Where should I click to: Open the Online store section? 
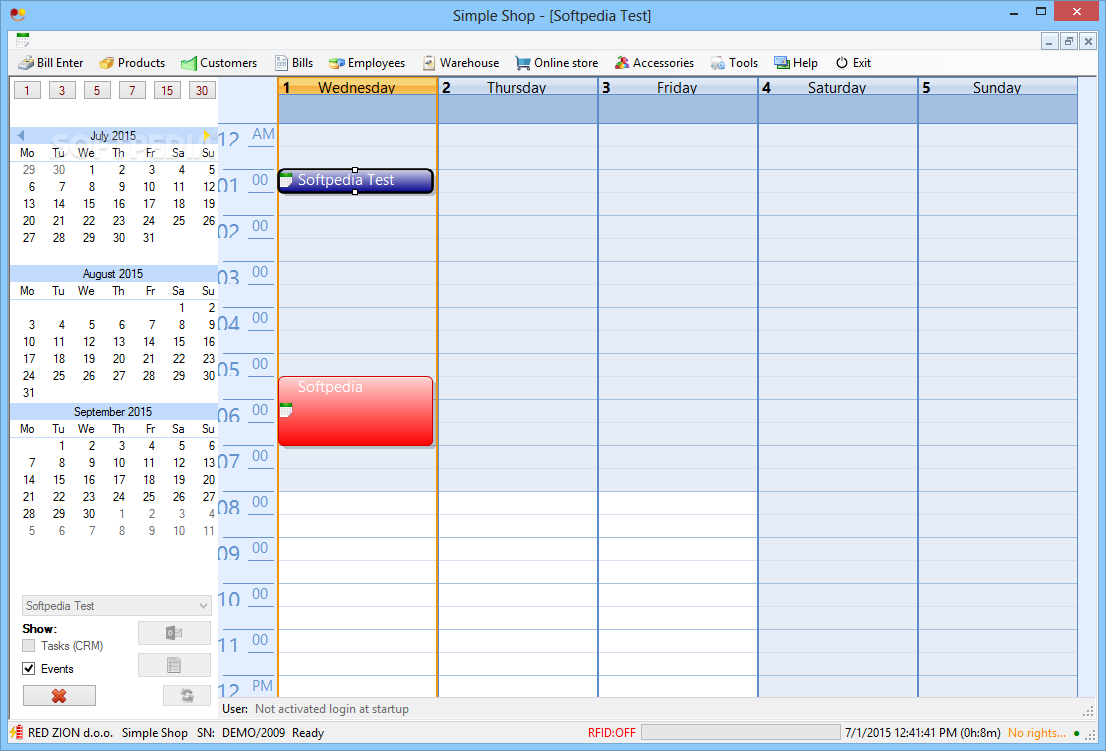click(x=557, y=63)
